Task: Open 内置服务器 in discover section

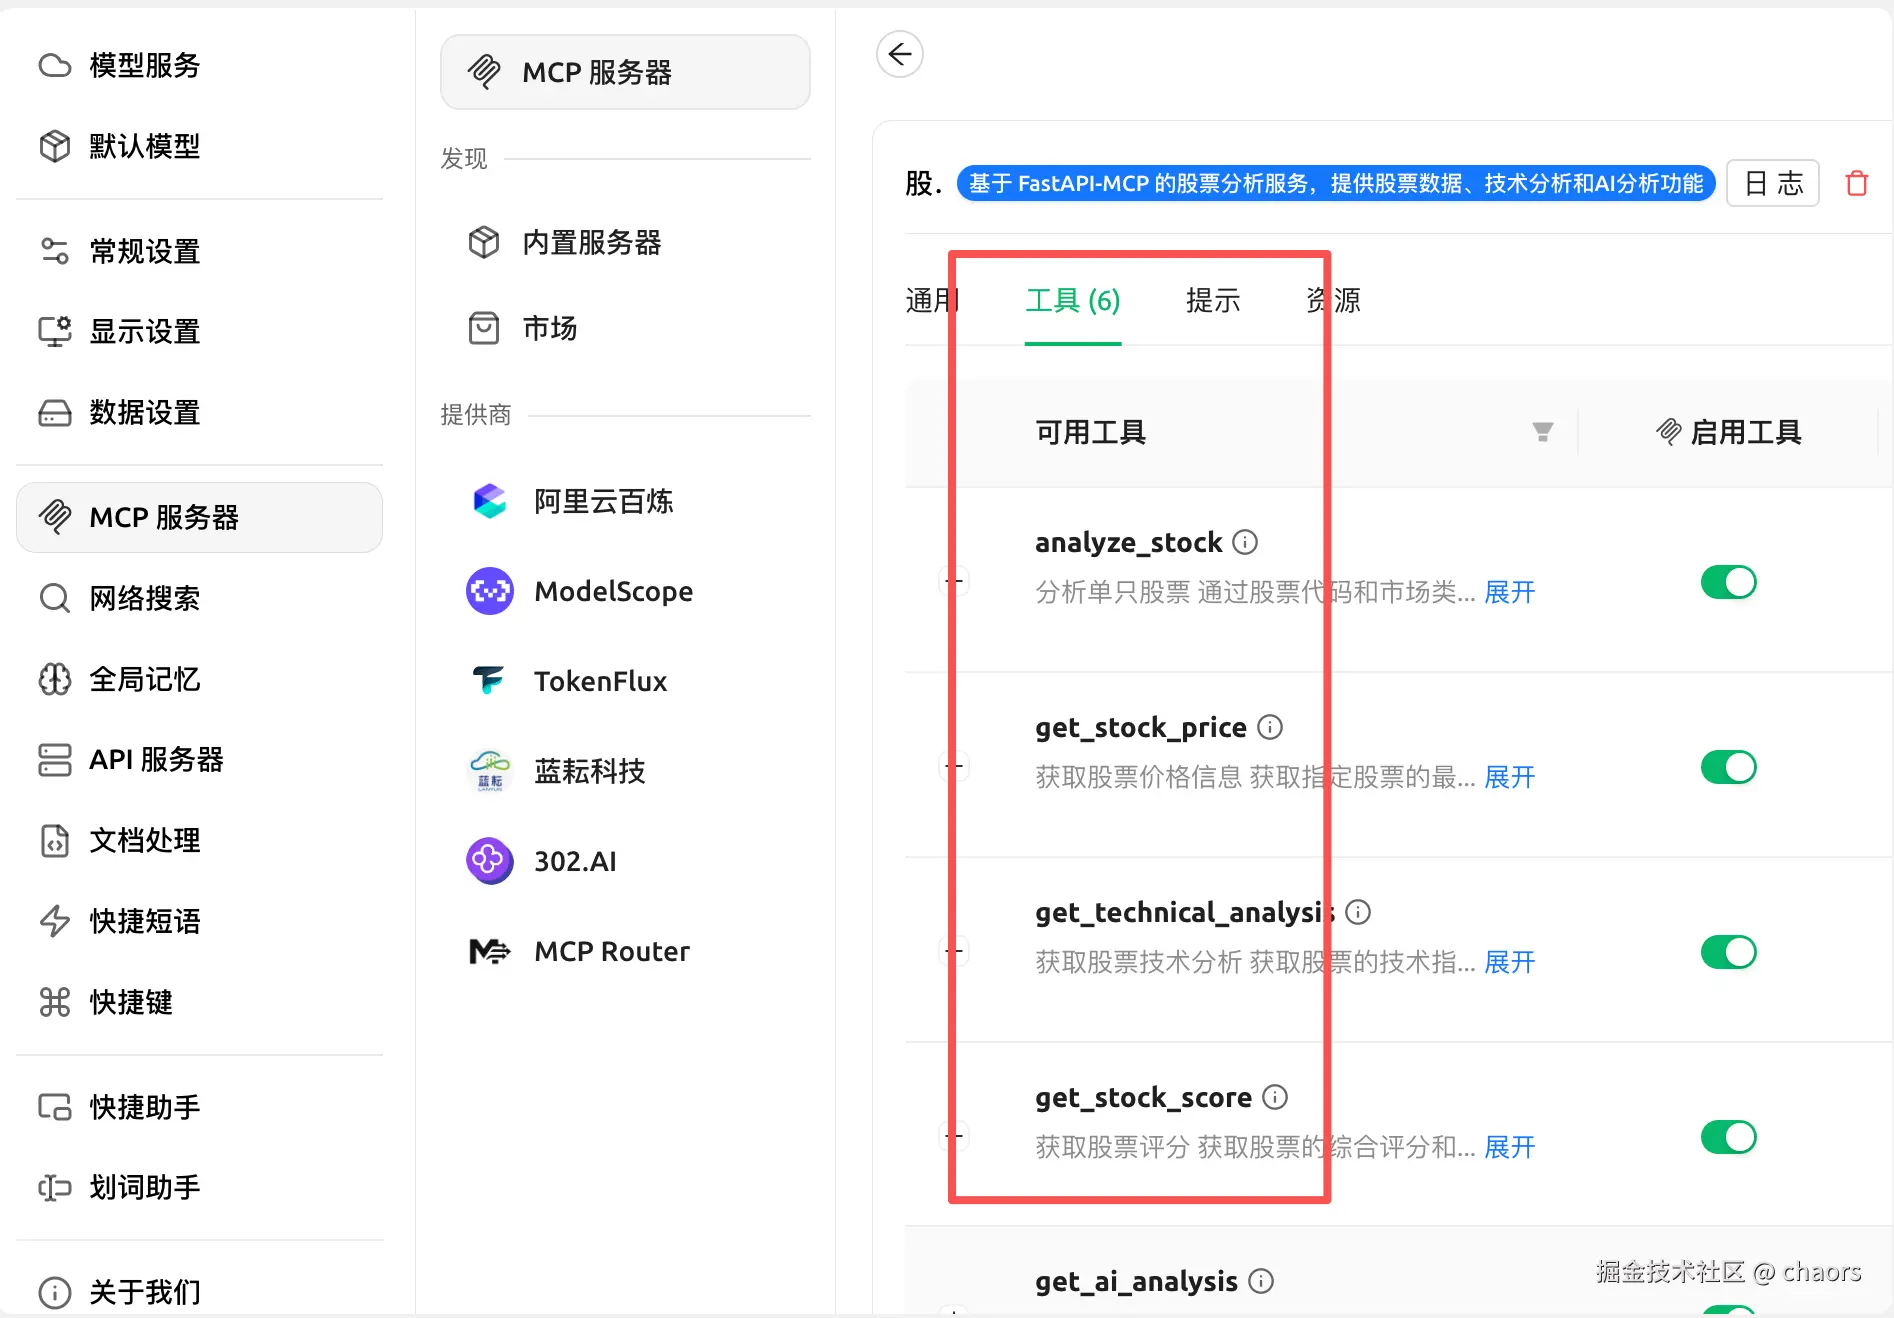Action: (x=625, y=242)
